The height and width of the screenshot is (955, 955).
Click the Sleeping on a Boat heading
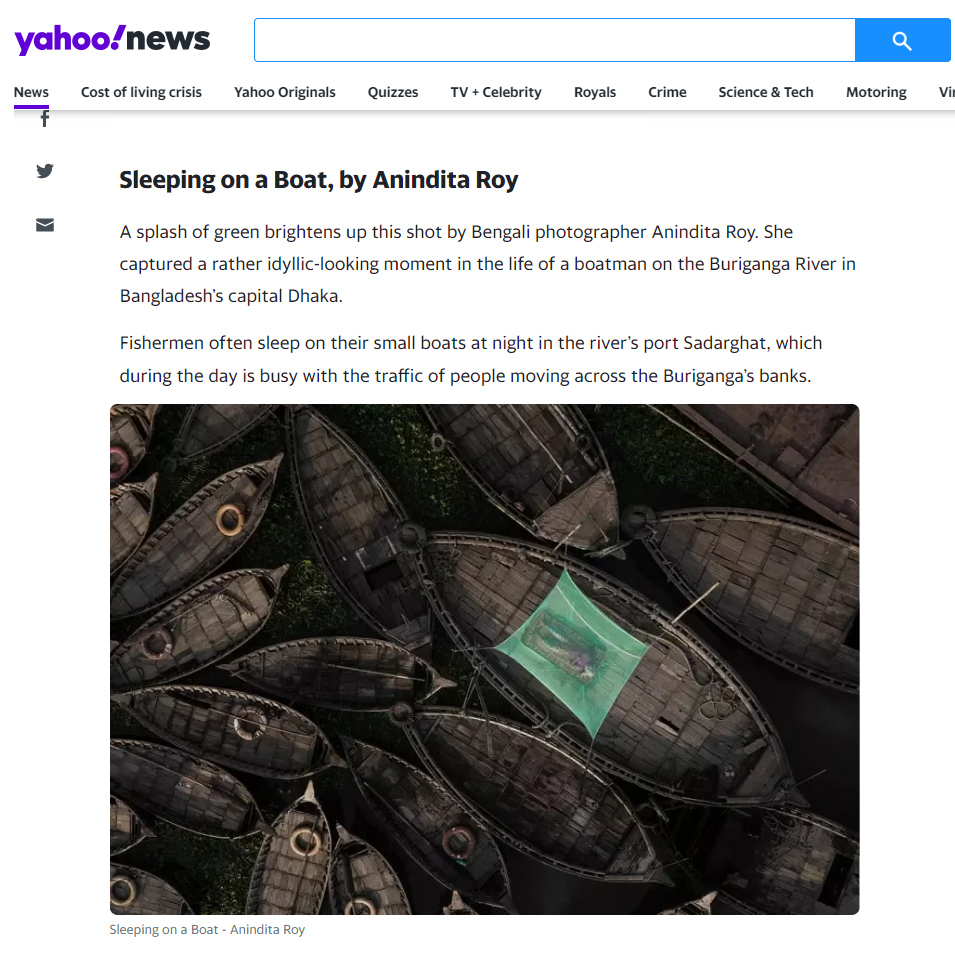(x=319, y=180)
